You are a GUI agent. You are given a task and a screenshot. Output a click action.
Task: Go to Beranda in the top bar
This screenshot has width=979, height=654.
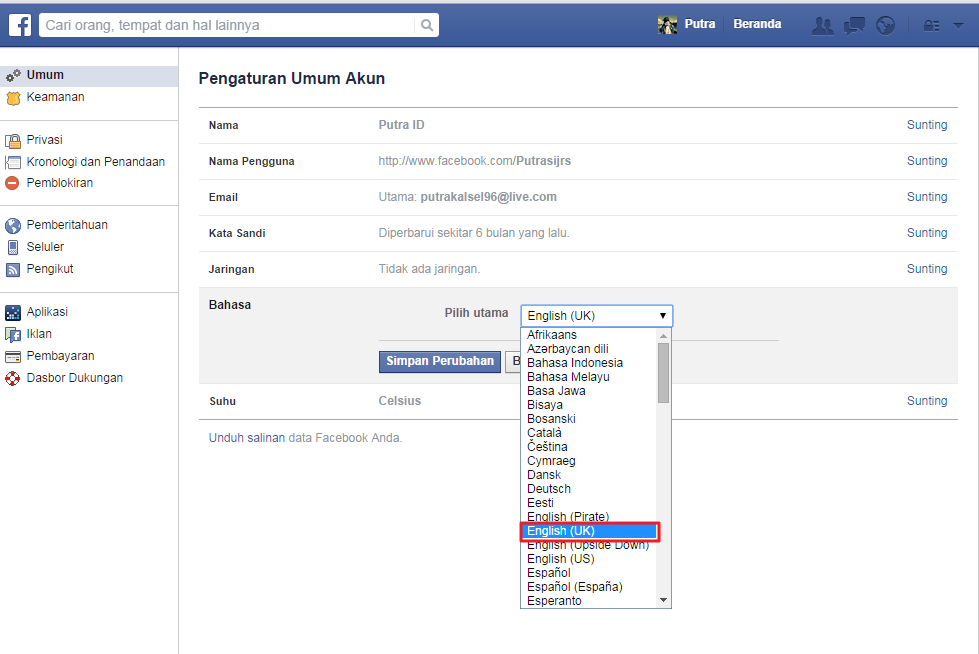(x=757, y=23)
